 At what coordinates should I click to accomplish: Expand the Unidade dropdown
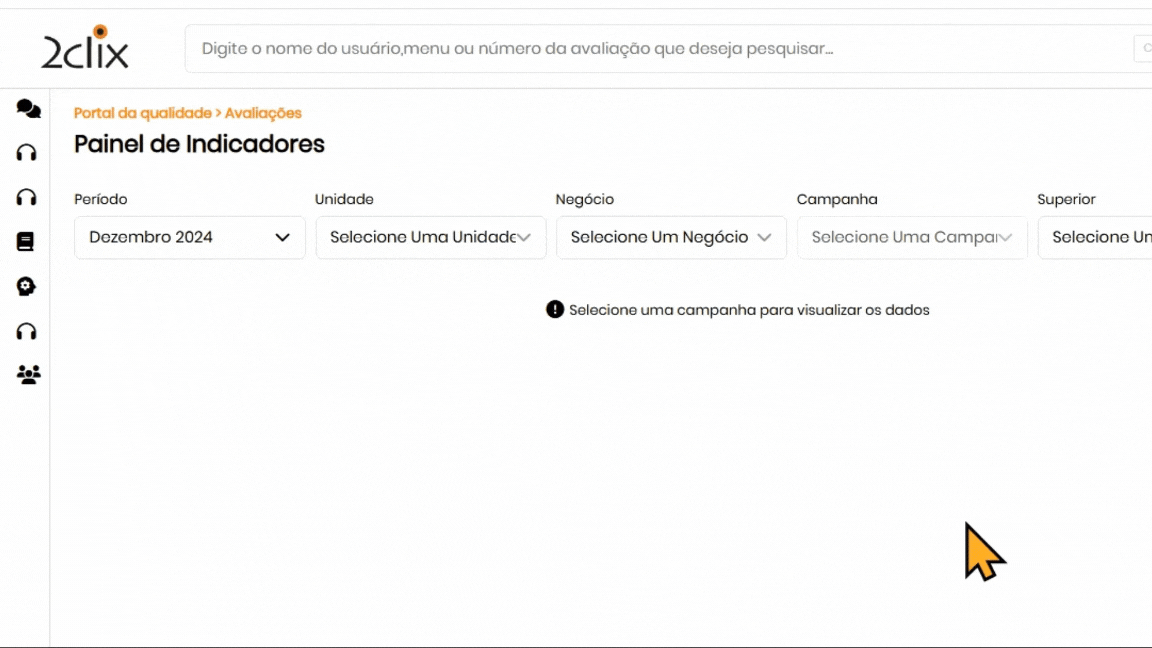pyautogui.click(x=430, y=238)
